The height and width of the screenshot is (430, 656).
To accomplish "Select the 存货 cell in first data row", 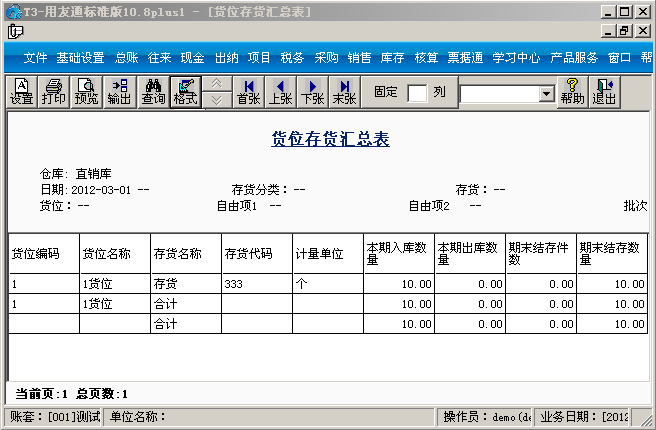I will click(186, 284).
